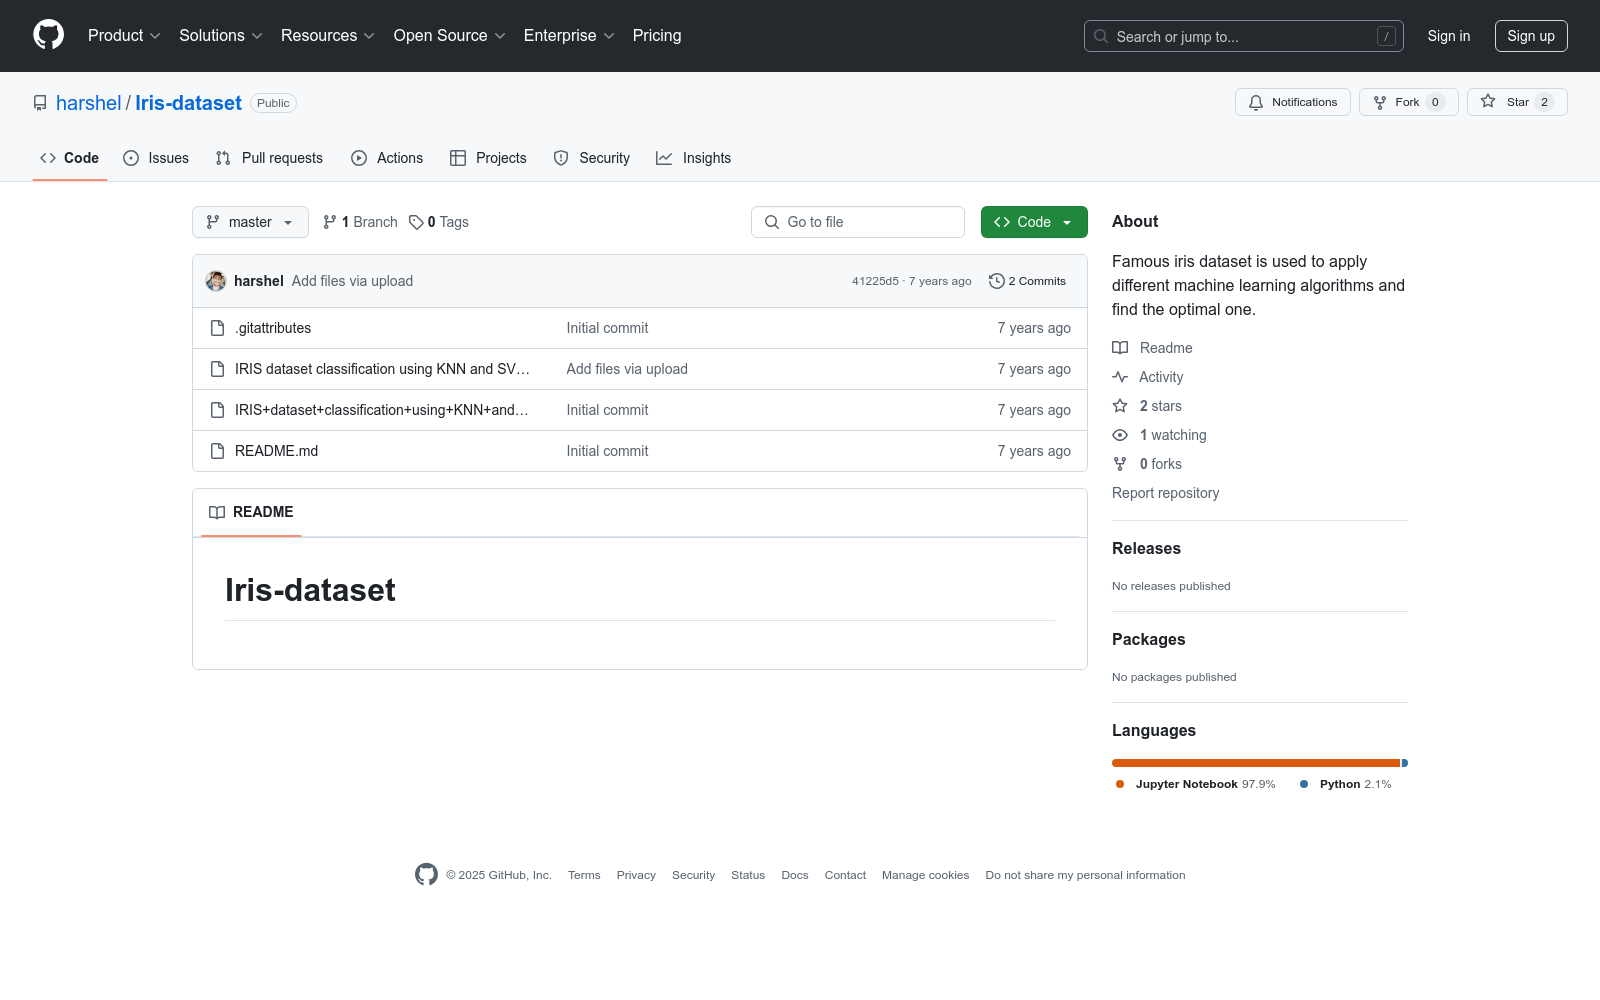Click file icon for IRIS+dataset+classification row
This screenshot has width=1600, height=1000.
point(217,410)
